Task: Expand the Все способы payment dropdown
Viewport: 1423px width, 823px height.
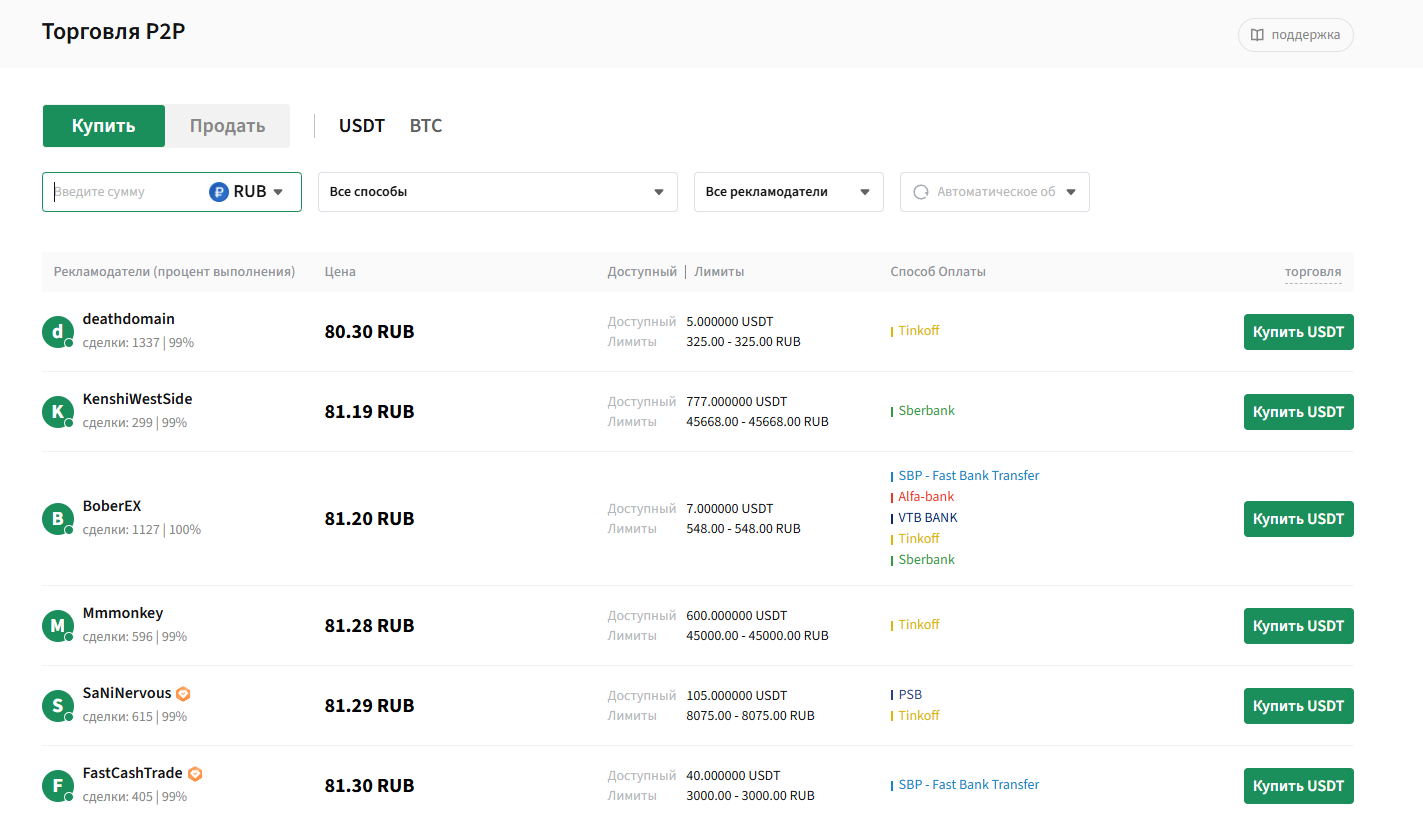Action: (498, 192)
